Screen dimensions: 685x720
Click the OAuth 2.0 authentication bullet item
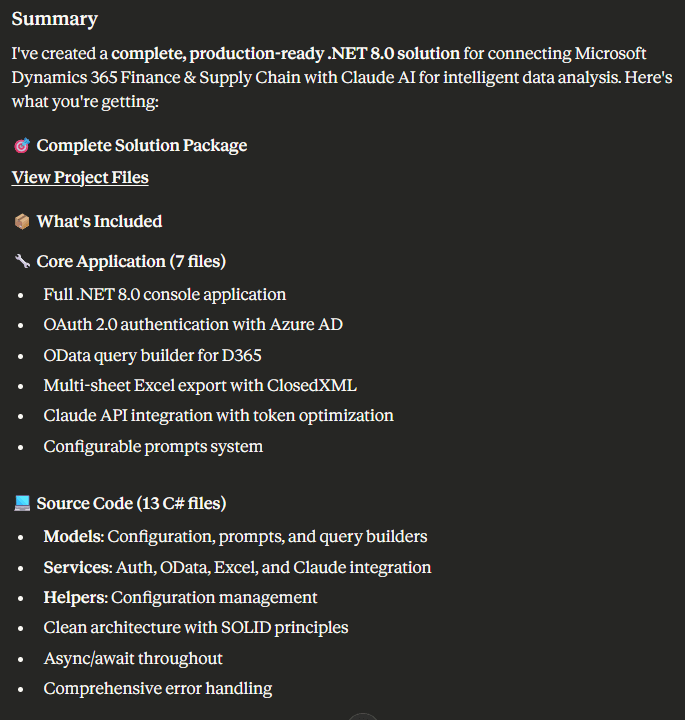[193, 325]
